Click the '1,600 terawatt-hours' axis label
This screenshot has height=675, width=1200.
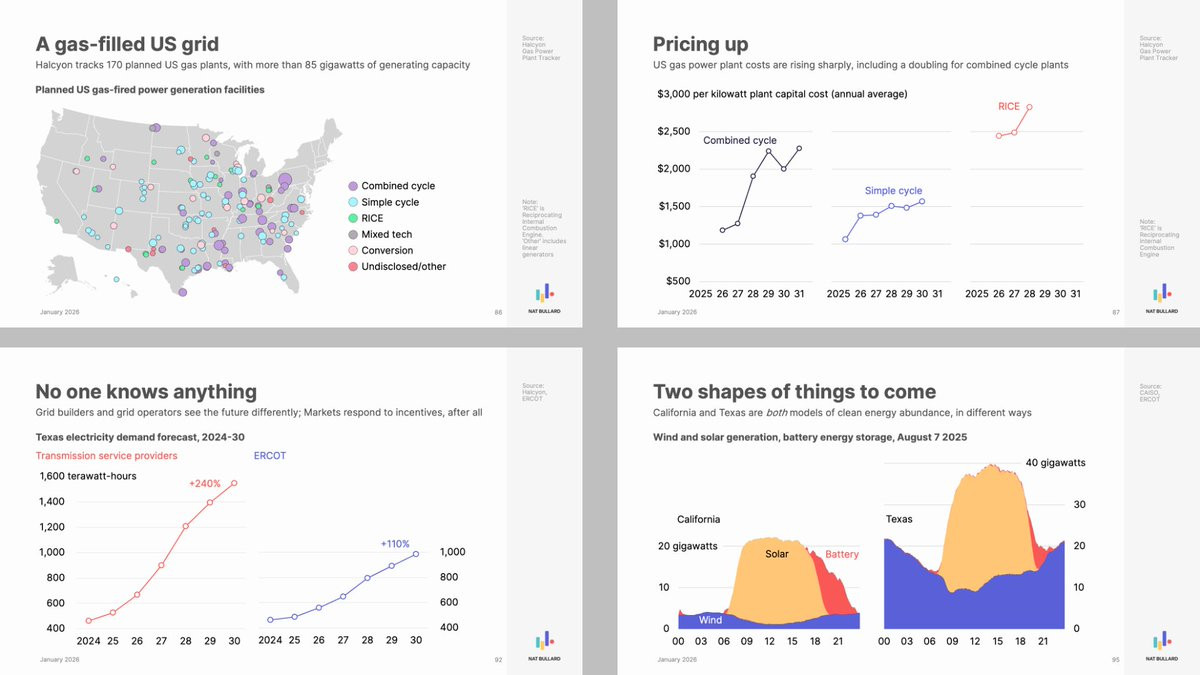point(88,476)
